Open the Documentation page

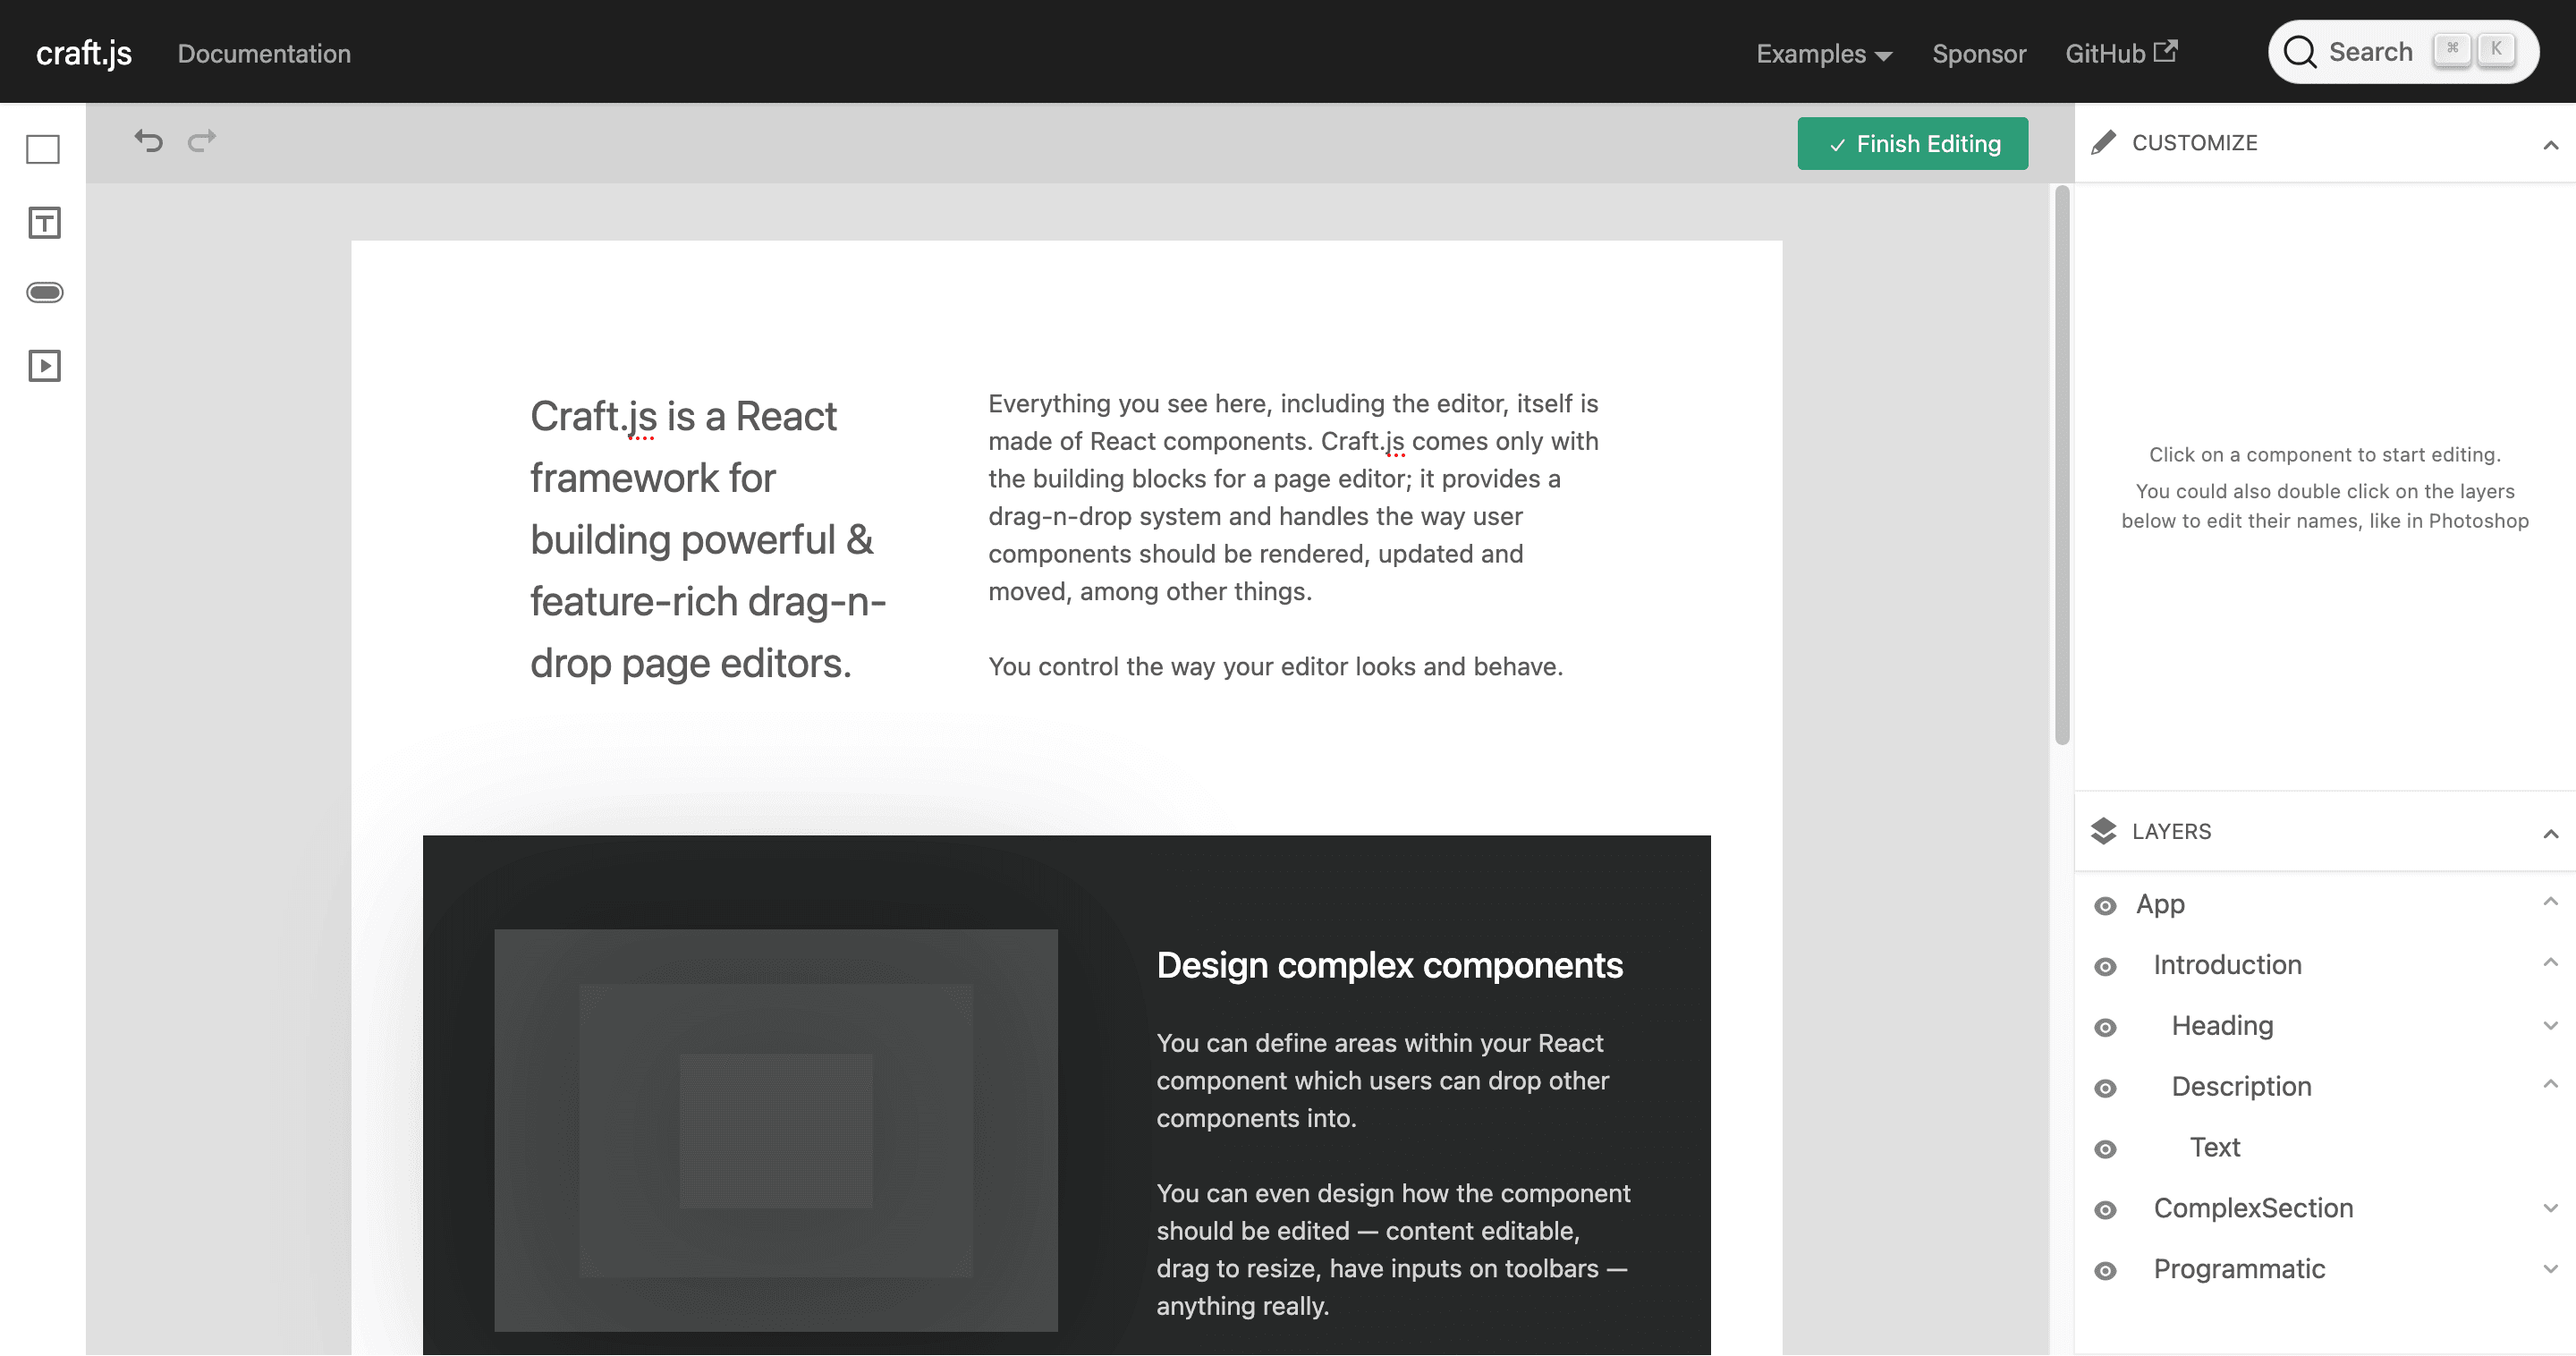pos(264,54)
